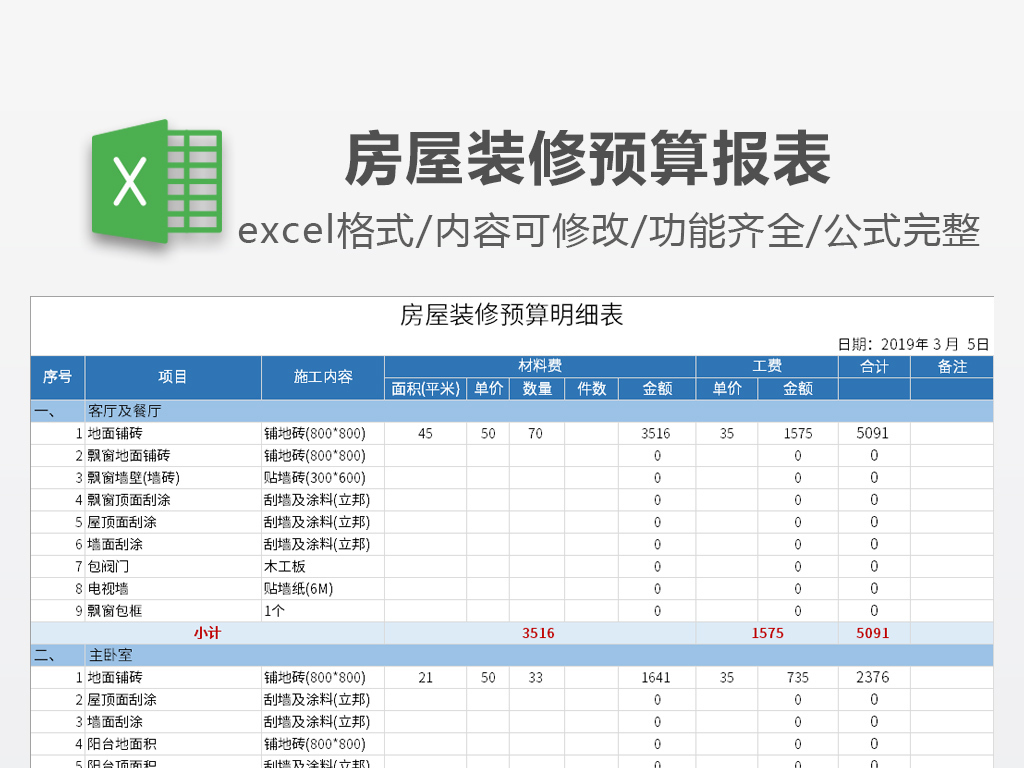Select the 电视墙 item cell

108,589
